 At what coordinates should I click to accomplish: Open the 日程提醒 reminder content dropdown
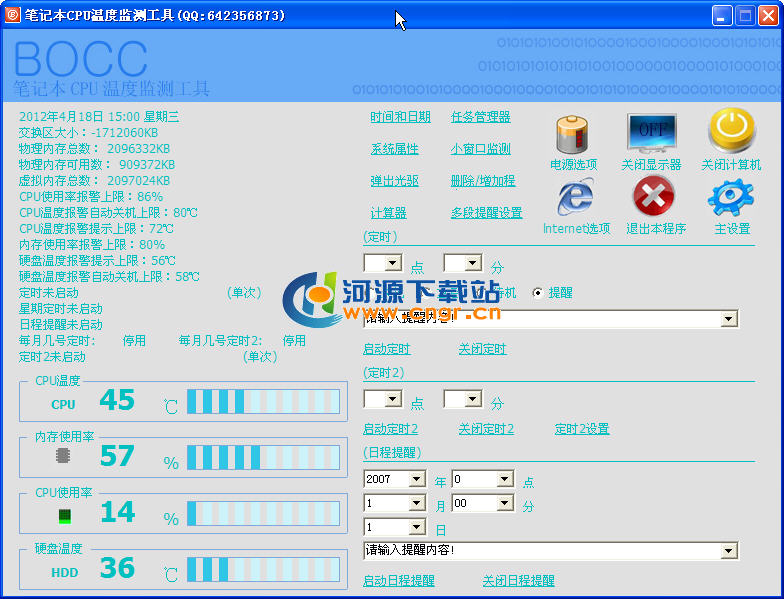point(728,551)
